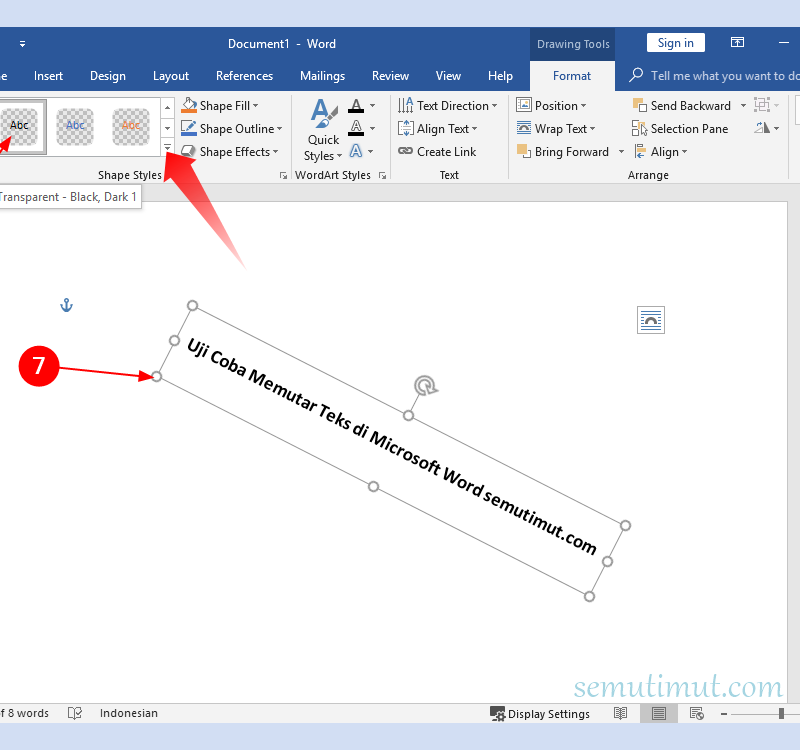Open Customize Quick Access Toolbar arrow
Viewport: 800px width, 750px height.
(22, 44)
